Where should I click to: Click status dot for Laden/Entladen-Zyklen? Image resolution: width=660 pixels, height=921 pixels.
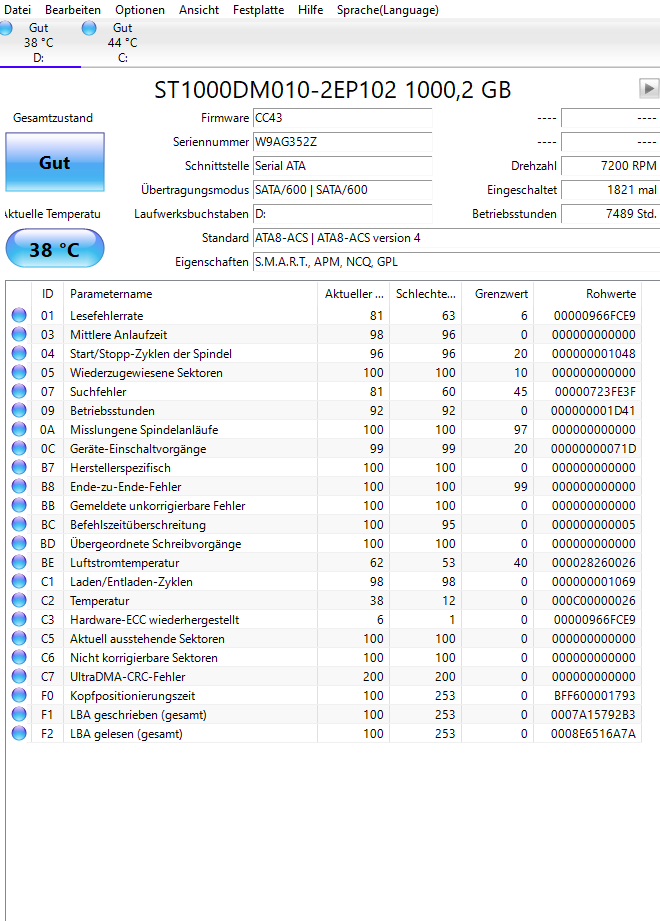(19, 581)
